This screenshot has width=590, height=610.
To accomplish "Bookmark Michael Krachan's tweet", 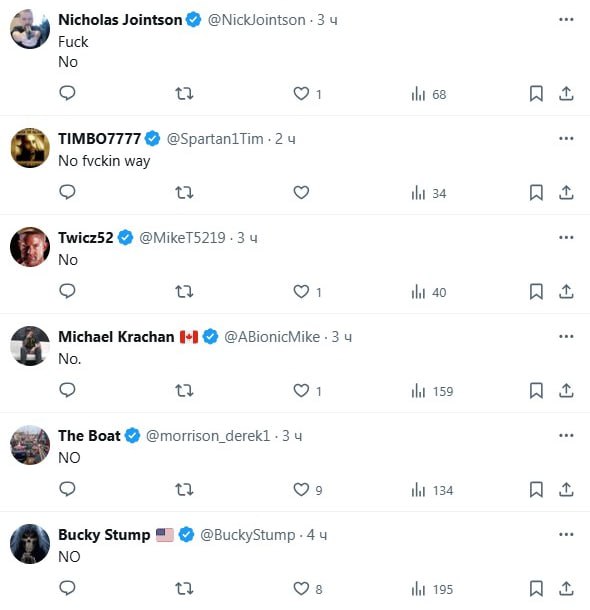I will click(x=536, y=391).
